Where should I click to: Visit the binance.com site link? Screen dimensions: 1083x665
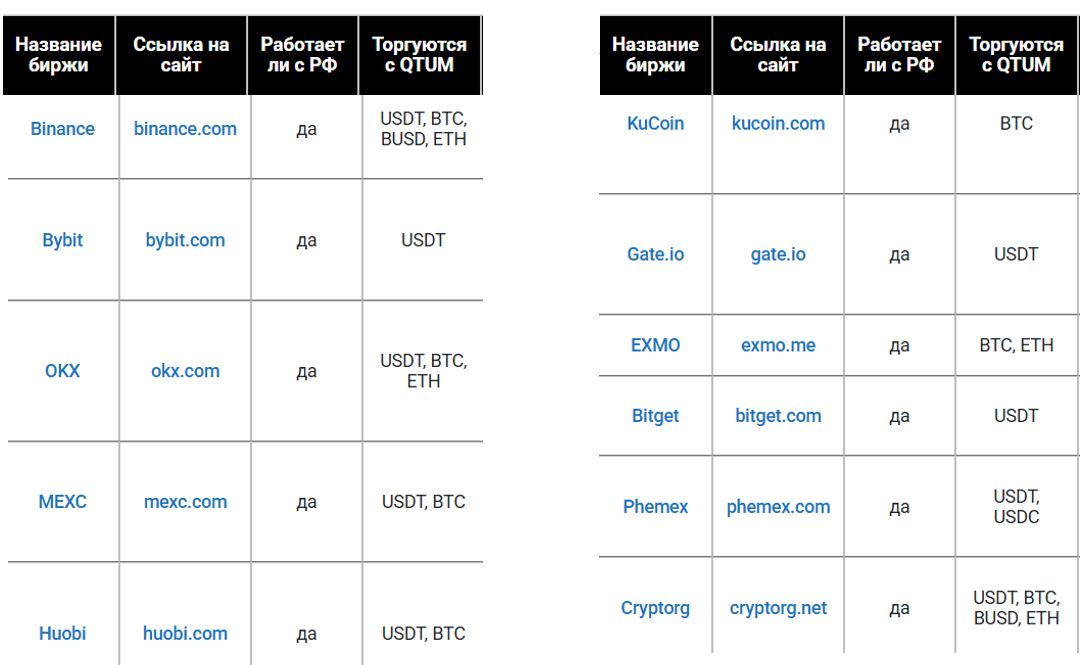pos(185,129)
